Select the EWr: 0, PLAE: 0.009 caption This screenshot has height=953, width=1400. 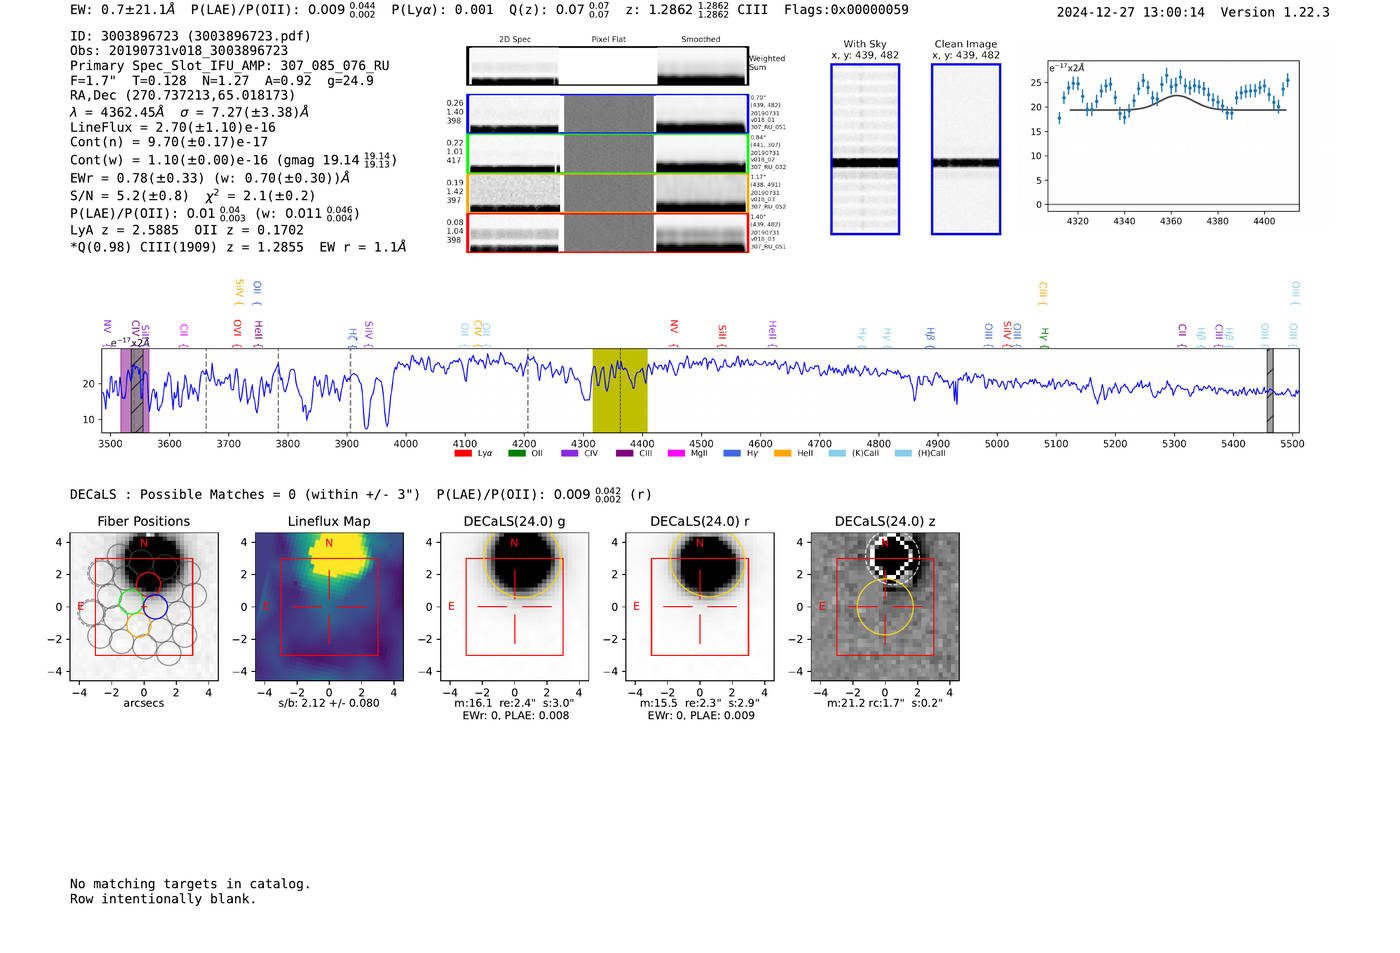(701, 715)
